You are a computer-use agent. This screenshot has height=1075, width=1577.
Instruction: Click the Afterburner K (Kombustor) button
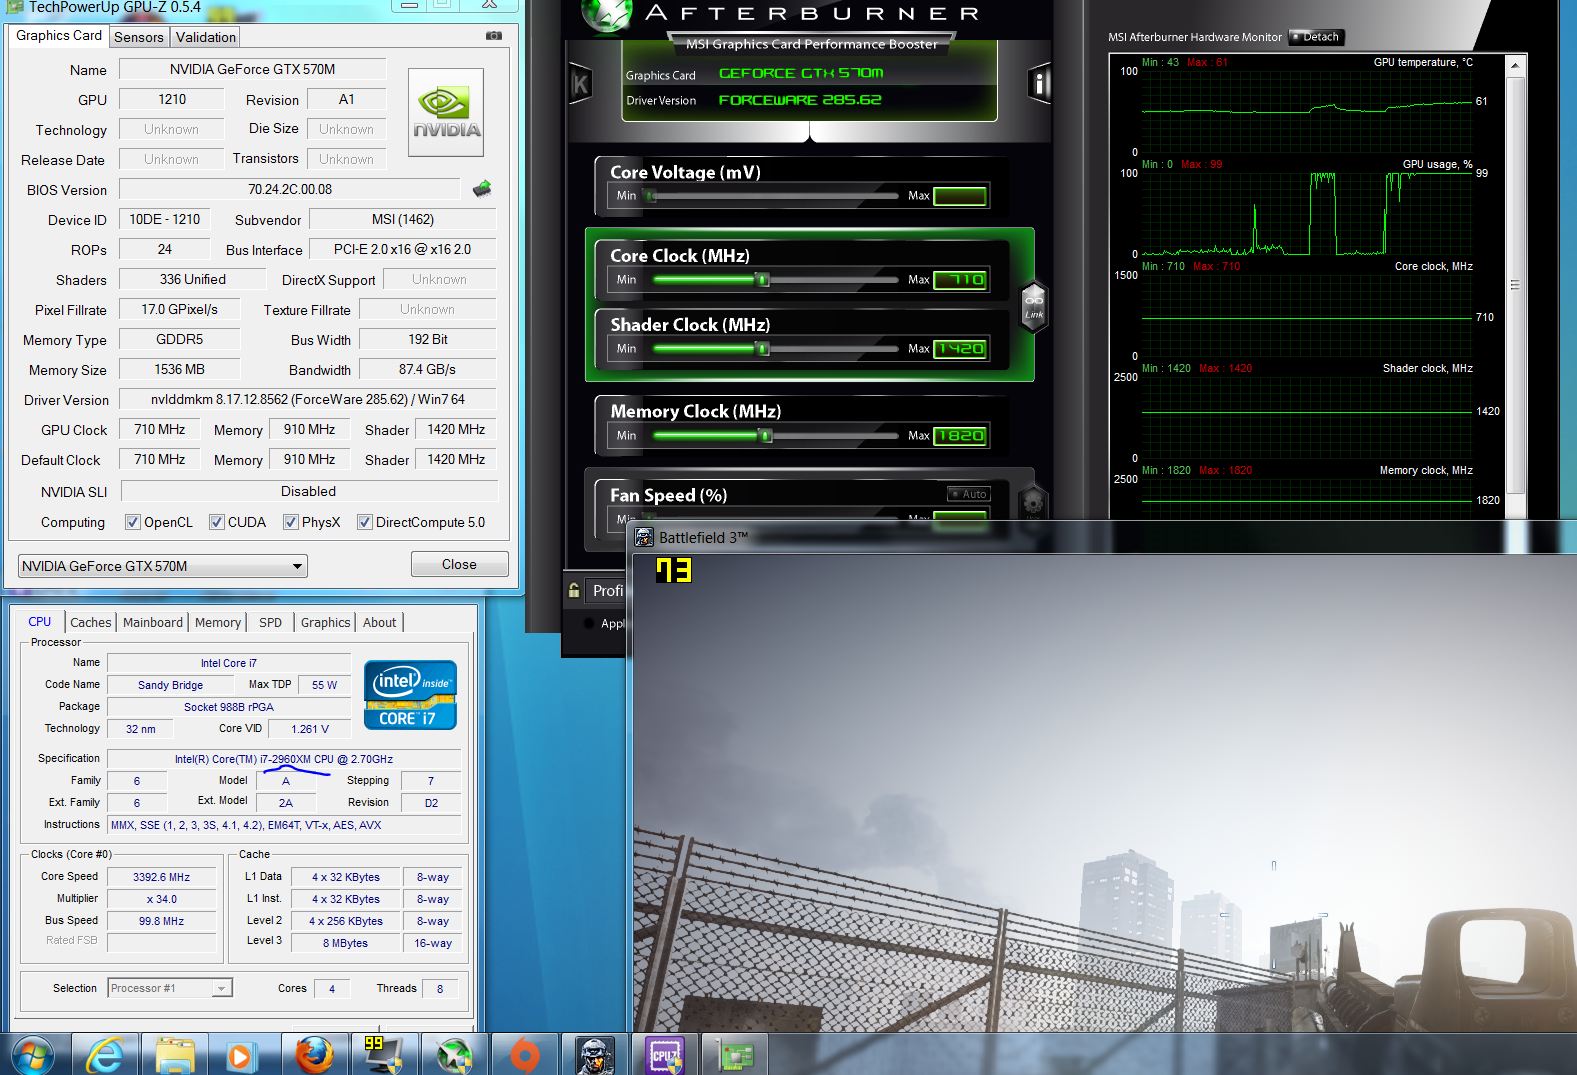click(x=580, y=85)
